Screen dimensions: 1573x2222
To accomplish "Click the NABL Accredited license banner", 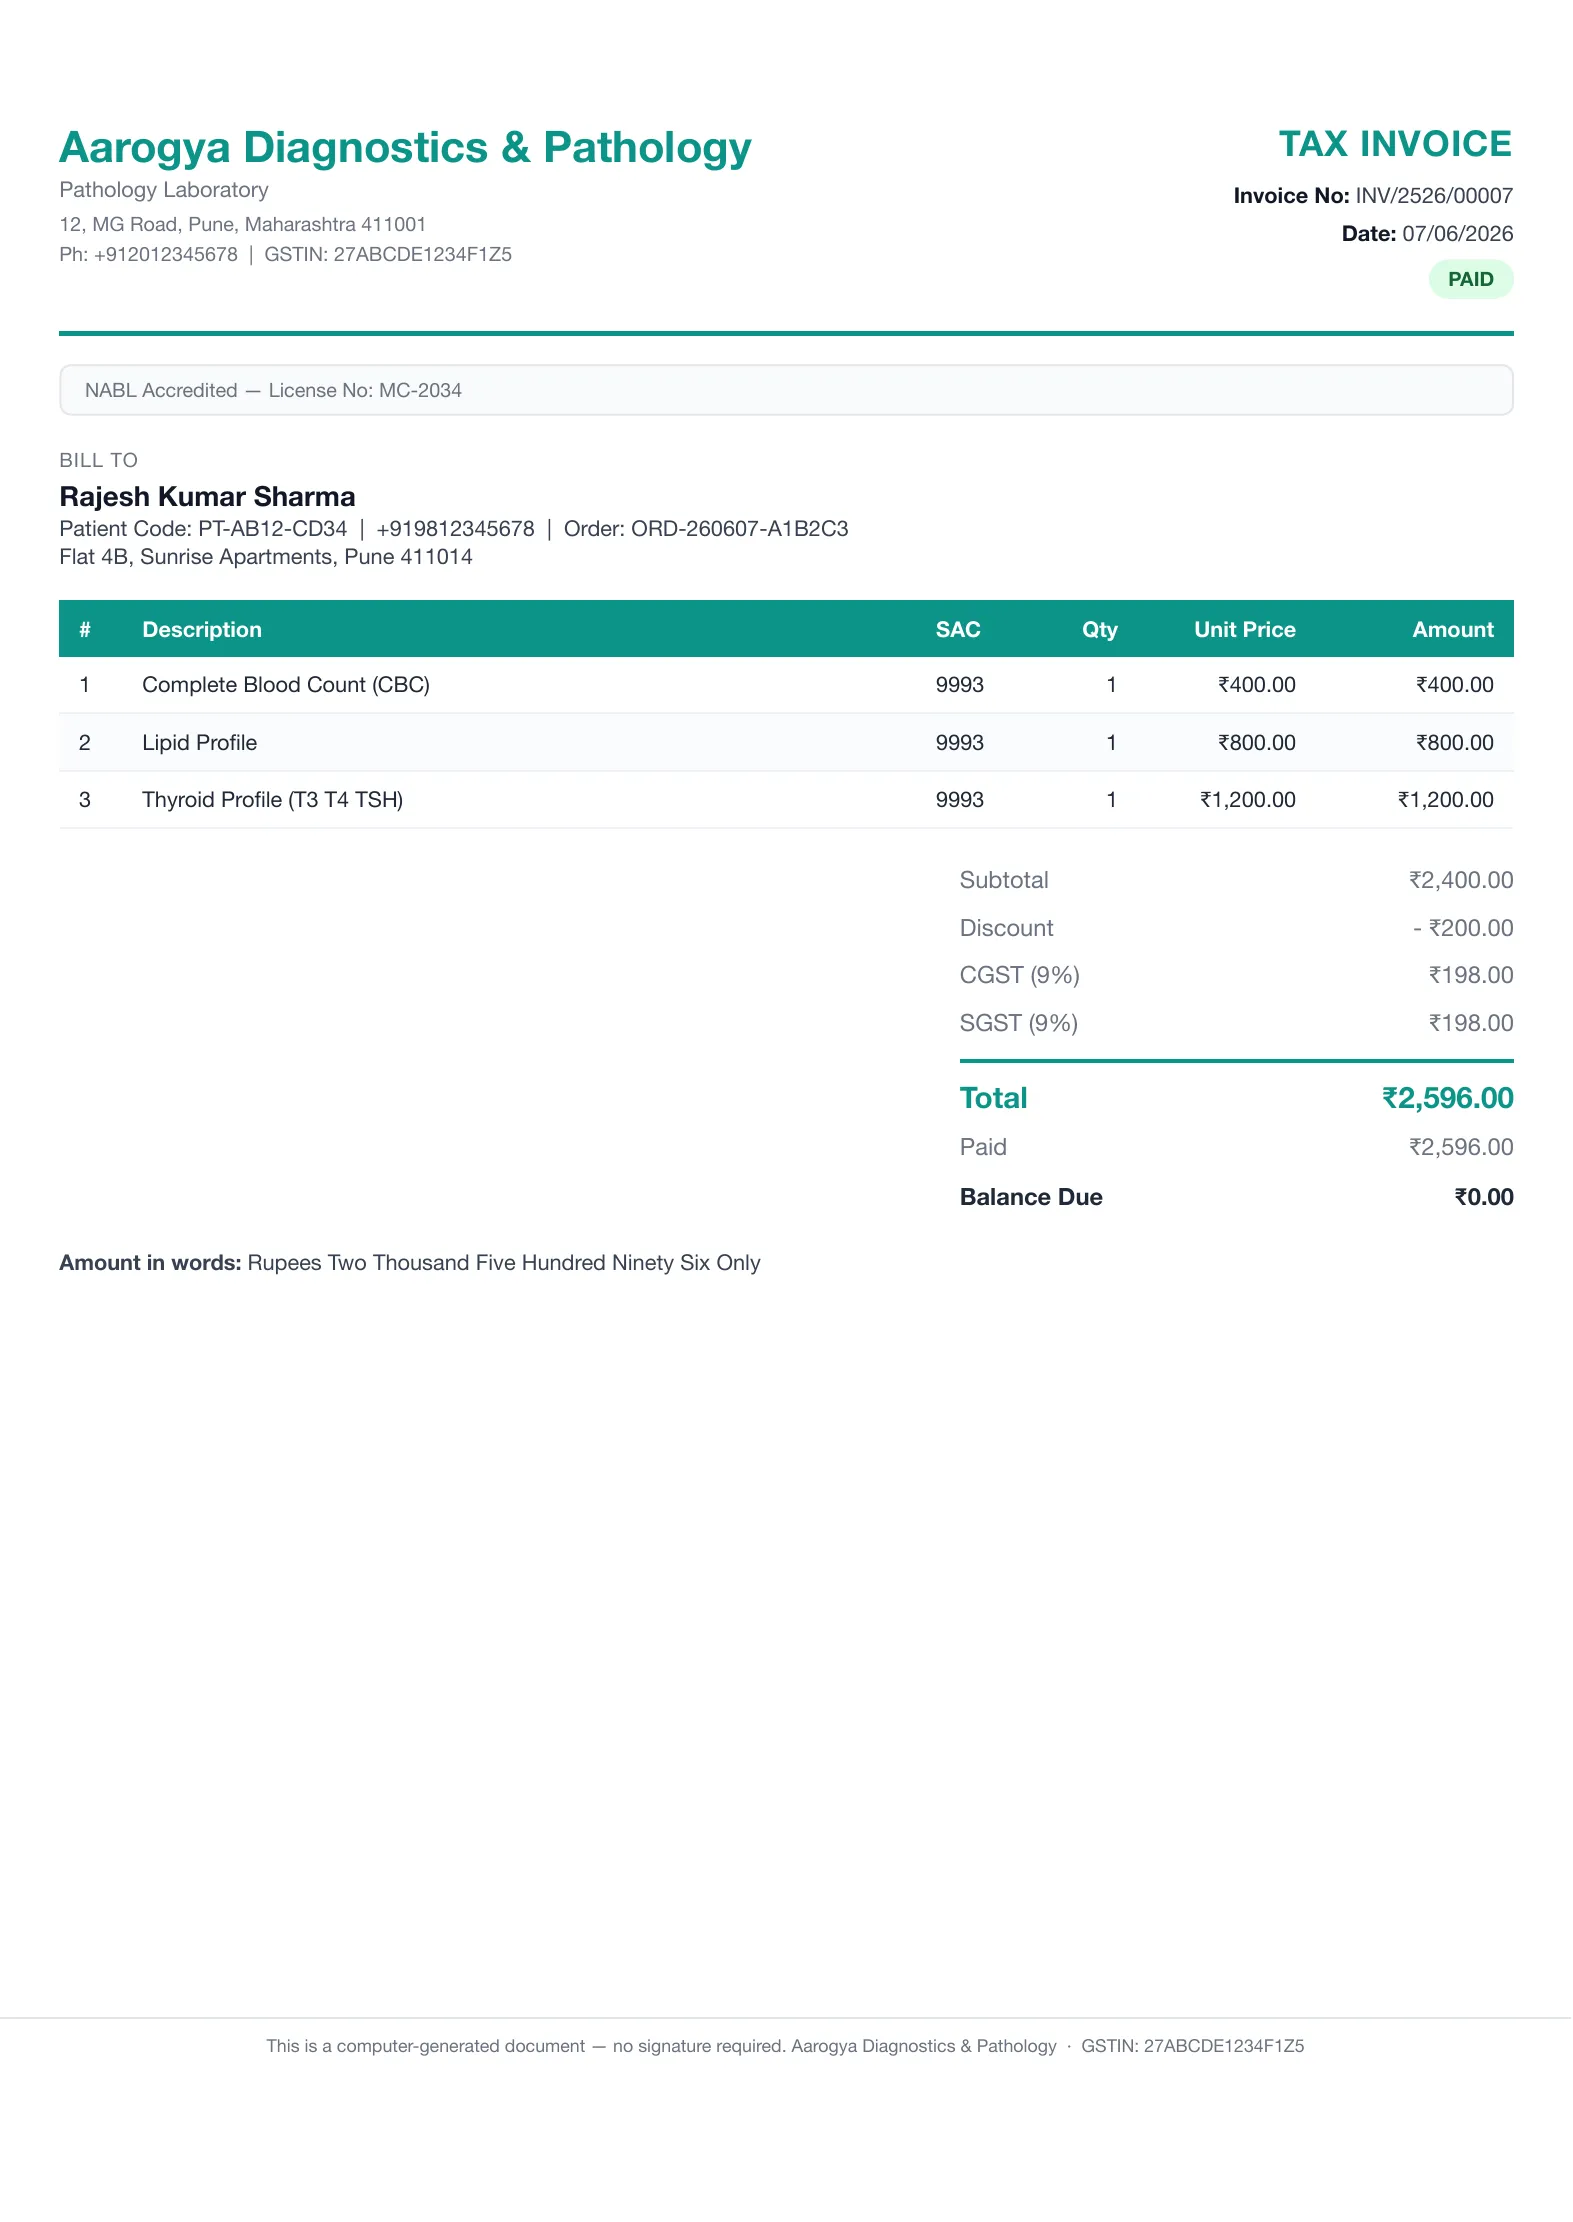I will tap(786, 390).
